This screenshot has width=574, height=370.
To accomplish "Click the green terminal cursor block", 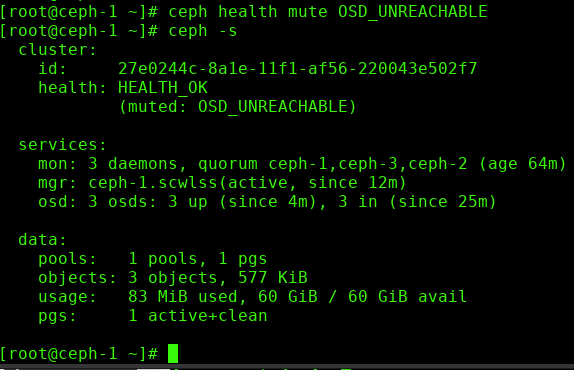I will click(x=173, y=353).
